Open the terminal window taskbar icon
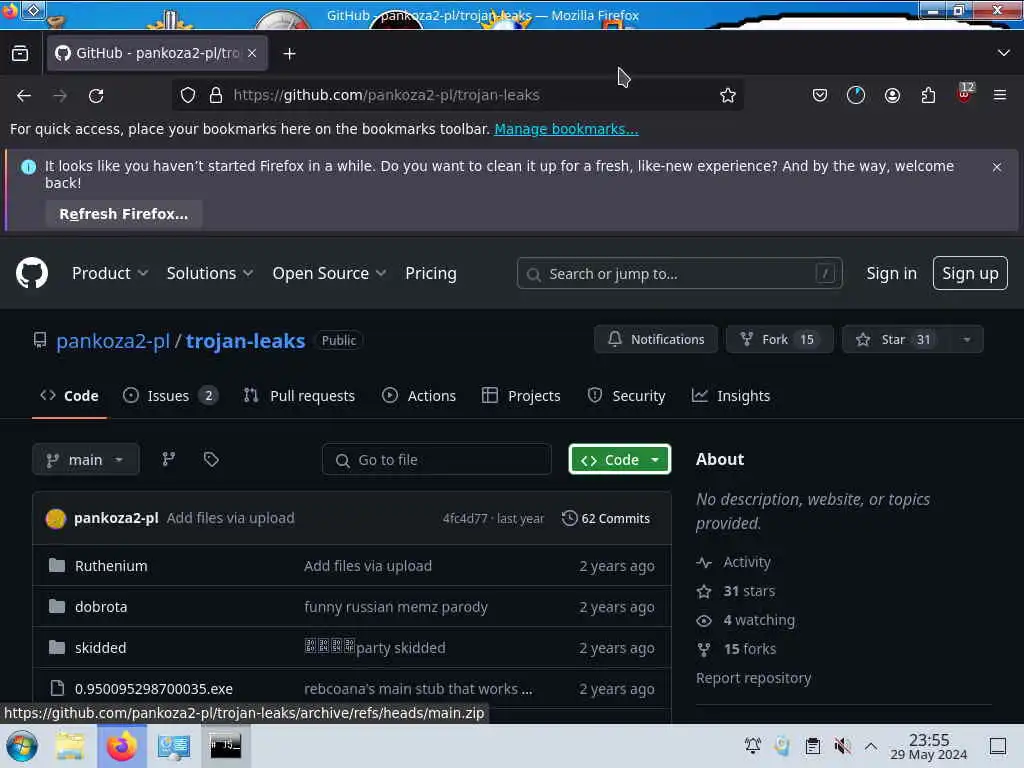Viewport: 1024px width, 768px height. tap(225, 746)
